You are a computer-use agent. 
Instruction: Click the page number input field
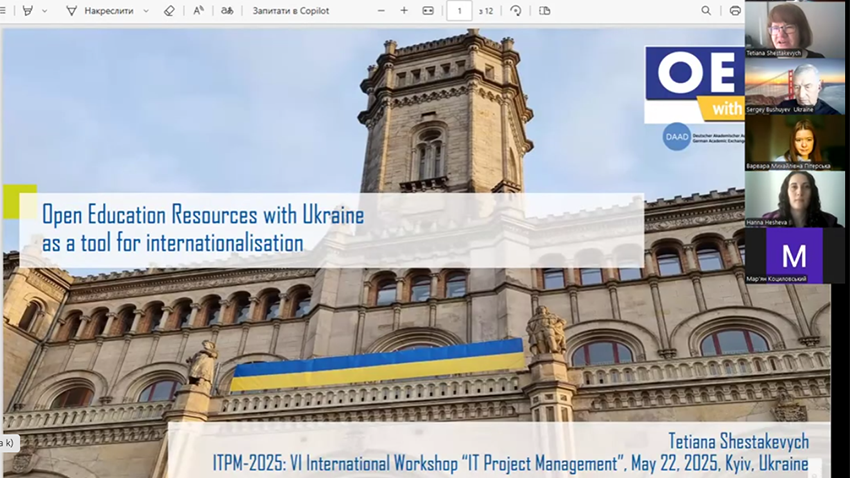point(459,11)
